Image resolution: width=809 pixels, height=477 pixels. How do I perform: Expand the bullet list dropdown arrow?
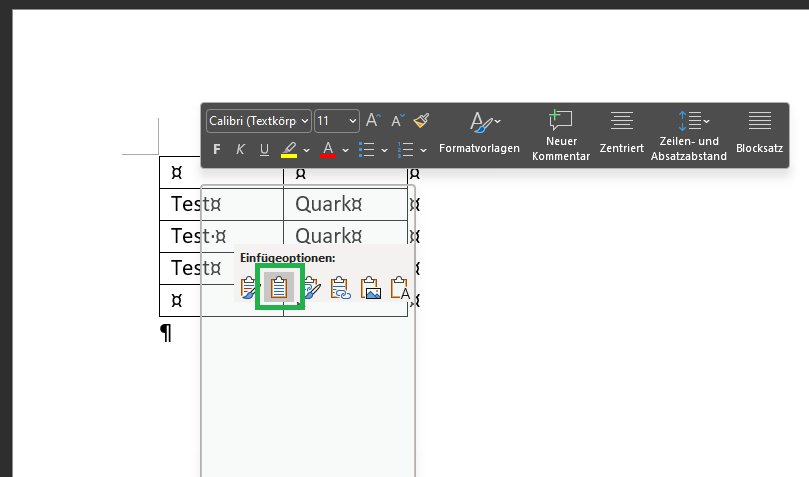point(385,150)
